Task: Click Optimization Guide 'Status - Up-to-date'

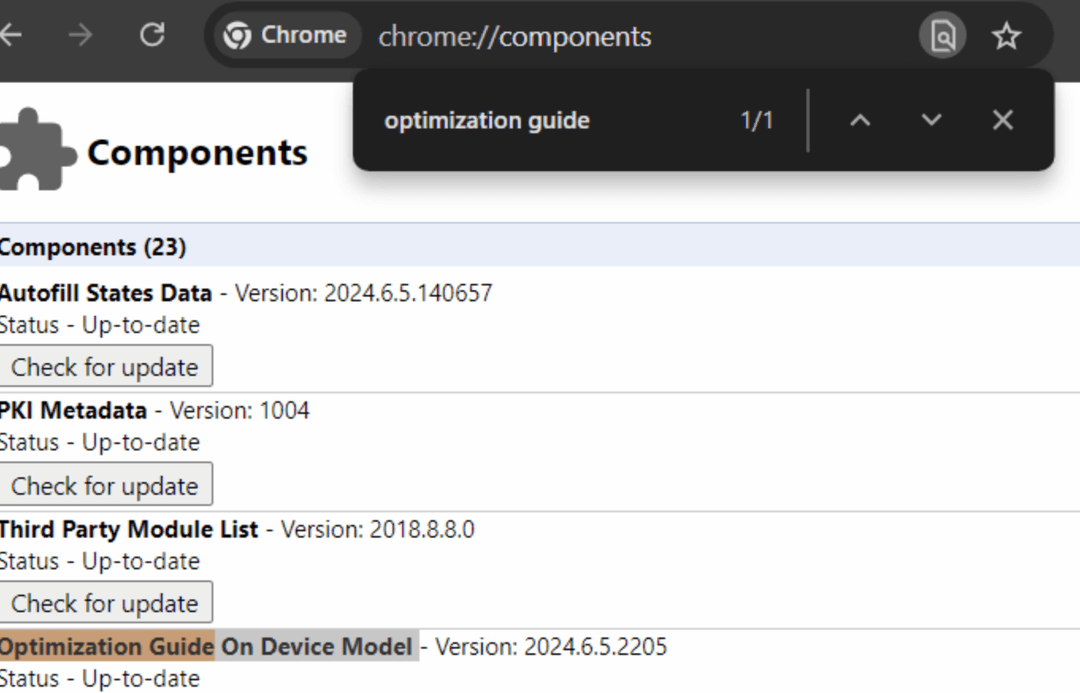Action: tap(99, 679)
